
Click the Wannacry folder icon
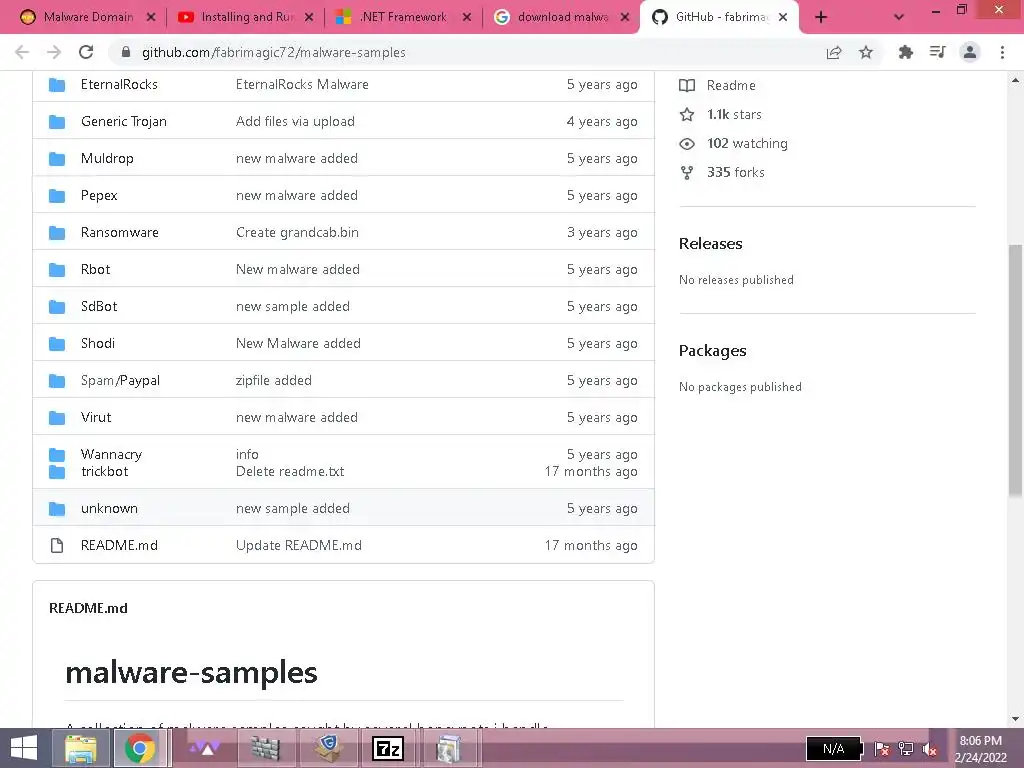coord(57,455)
